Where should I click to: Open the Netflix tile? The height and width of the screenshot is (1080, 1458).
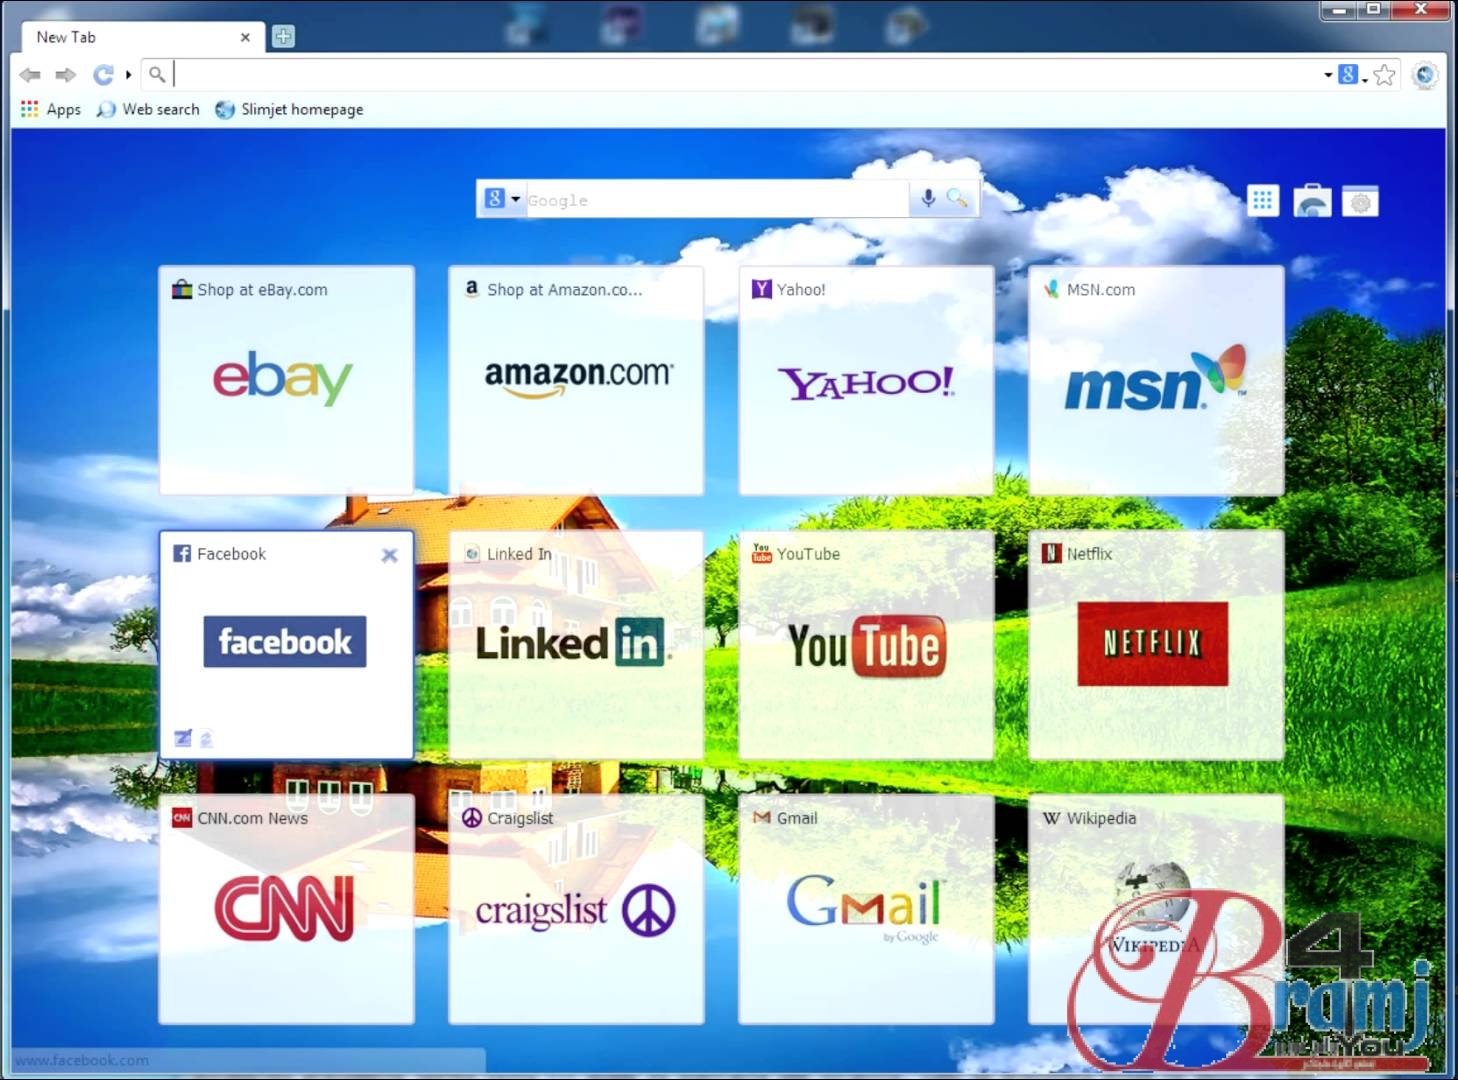click(1157, 644)
